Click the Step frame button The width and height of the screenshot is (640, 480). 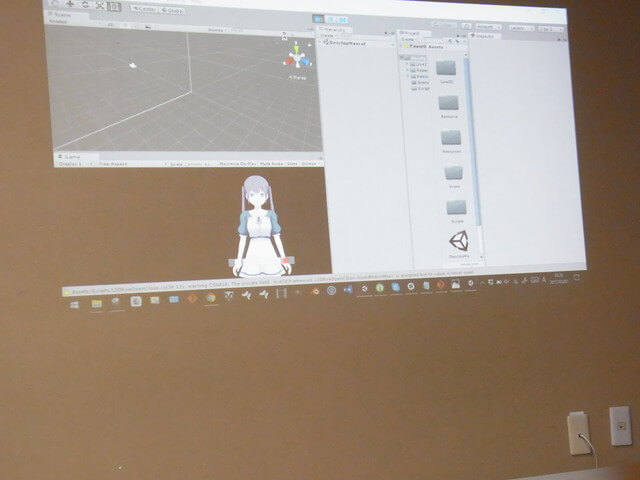click(342, 20)
